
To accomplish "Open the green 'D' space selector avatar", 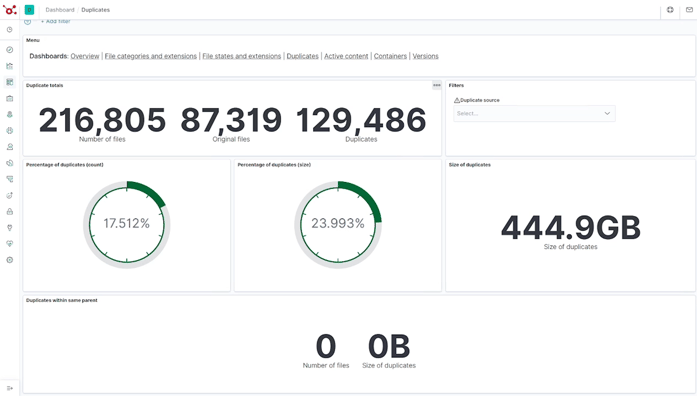I will pyautogui.click(x=29, y=10).
